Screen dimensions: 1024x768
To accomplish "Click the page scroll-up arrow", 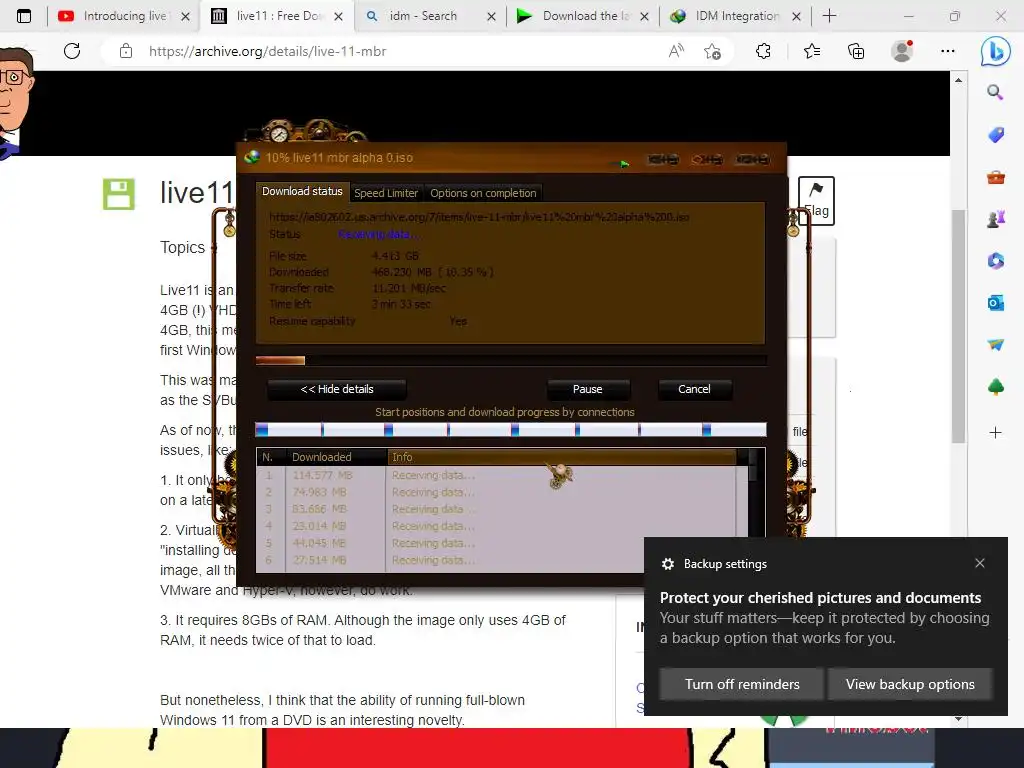I will (x=958, y=80).
